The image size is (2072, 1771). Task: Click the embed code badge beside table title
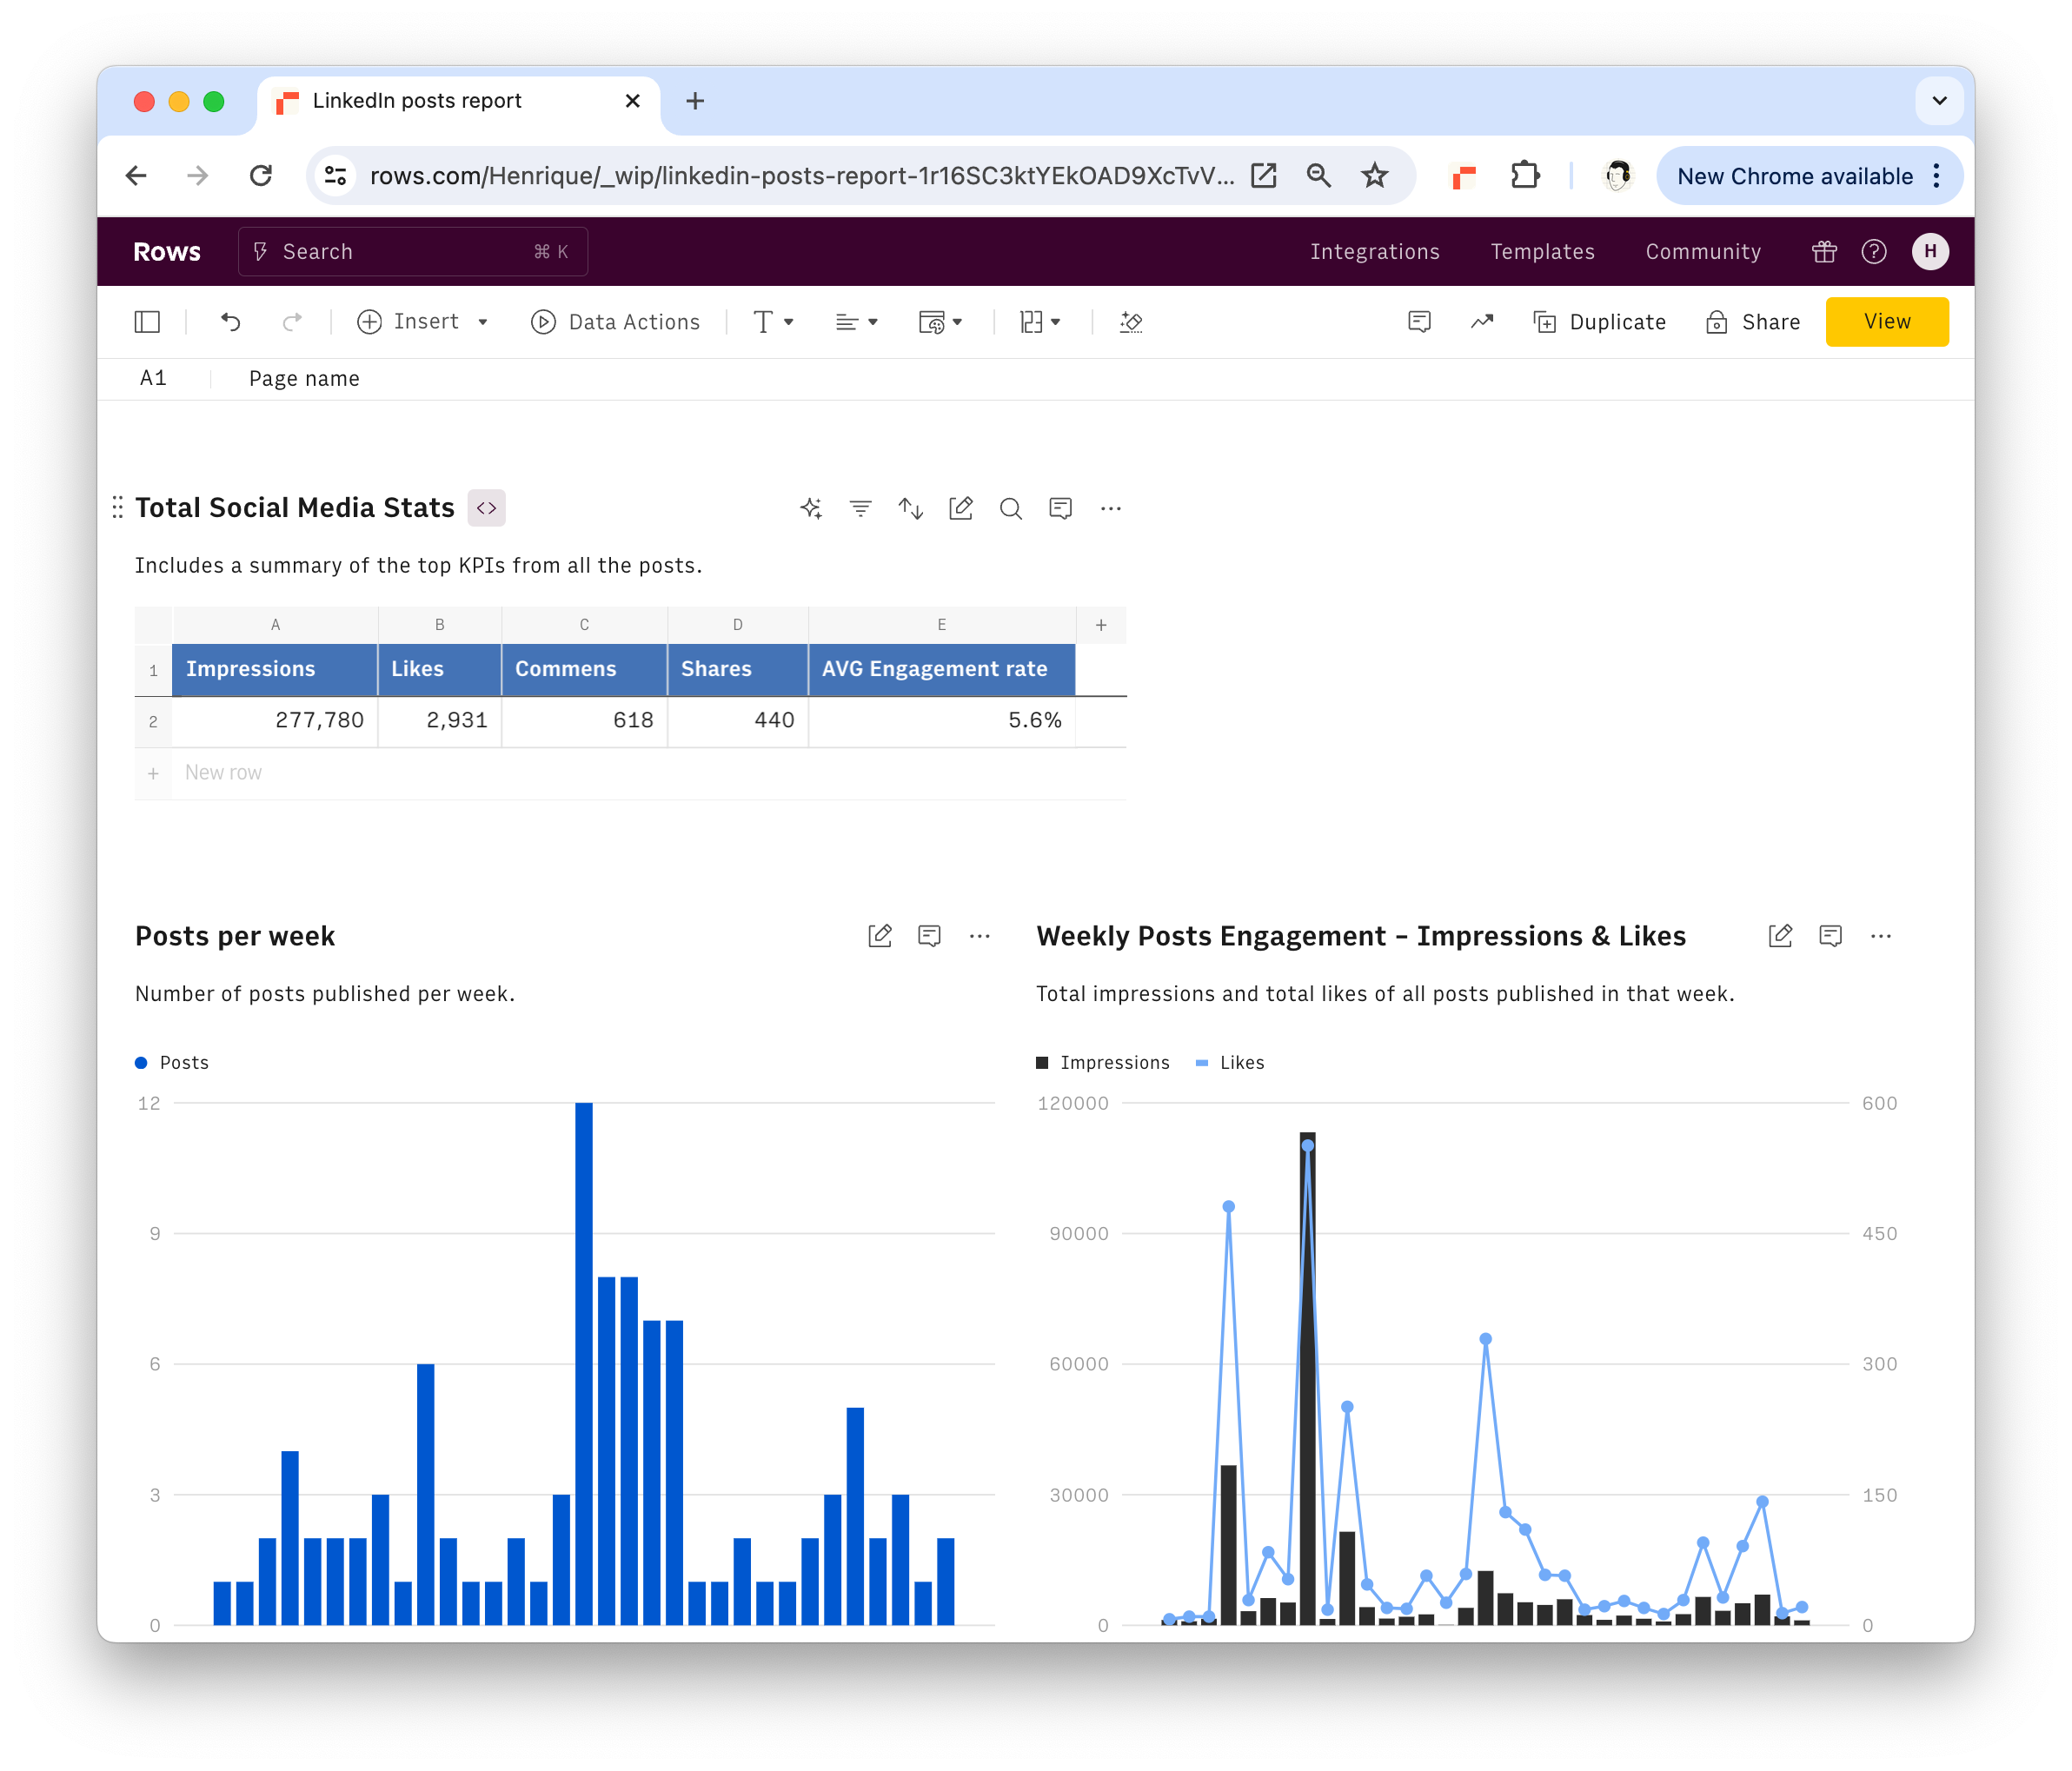[486, 508]
